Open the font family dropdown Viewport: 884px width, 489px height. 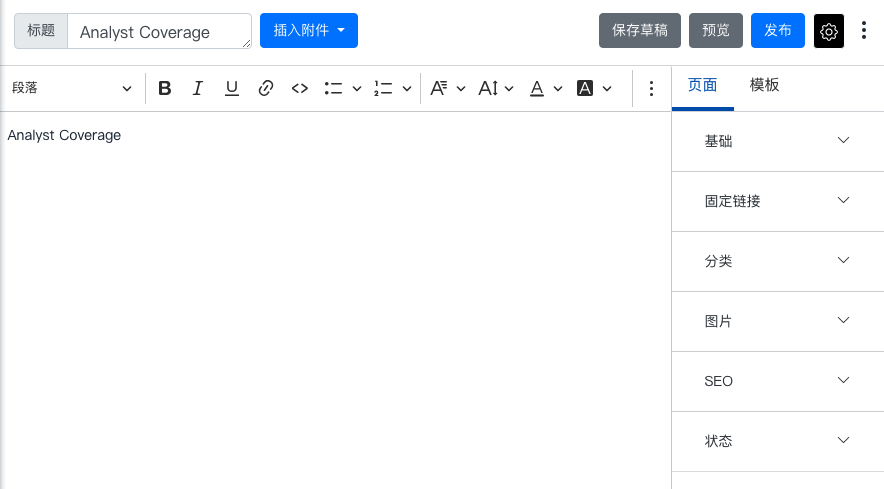click(447, 88)
